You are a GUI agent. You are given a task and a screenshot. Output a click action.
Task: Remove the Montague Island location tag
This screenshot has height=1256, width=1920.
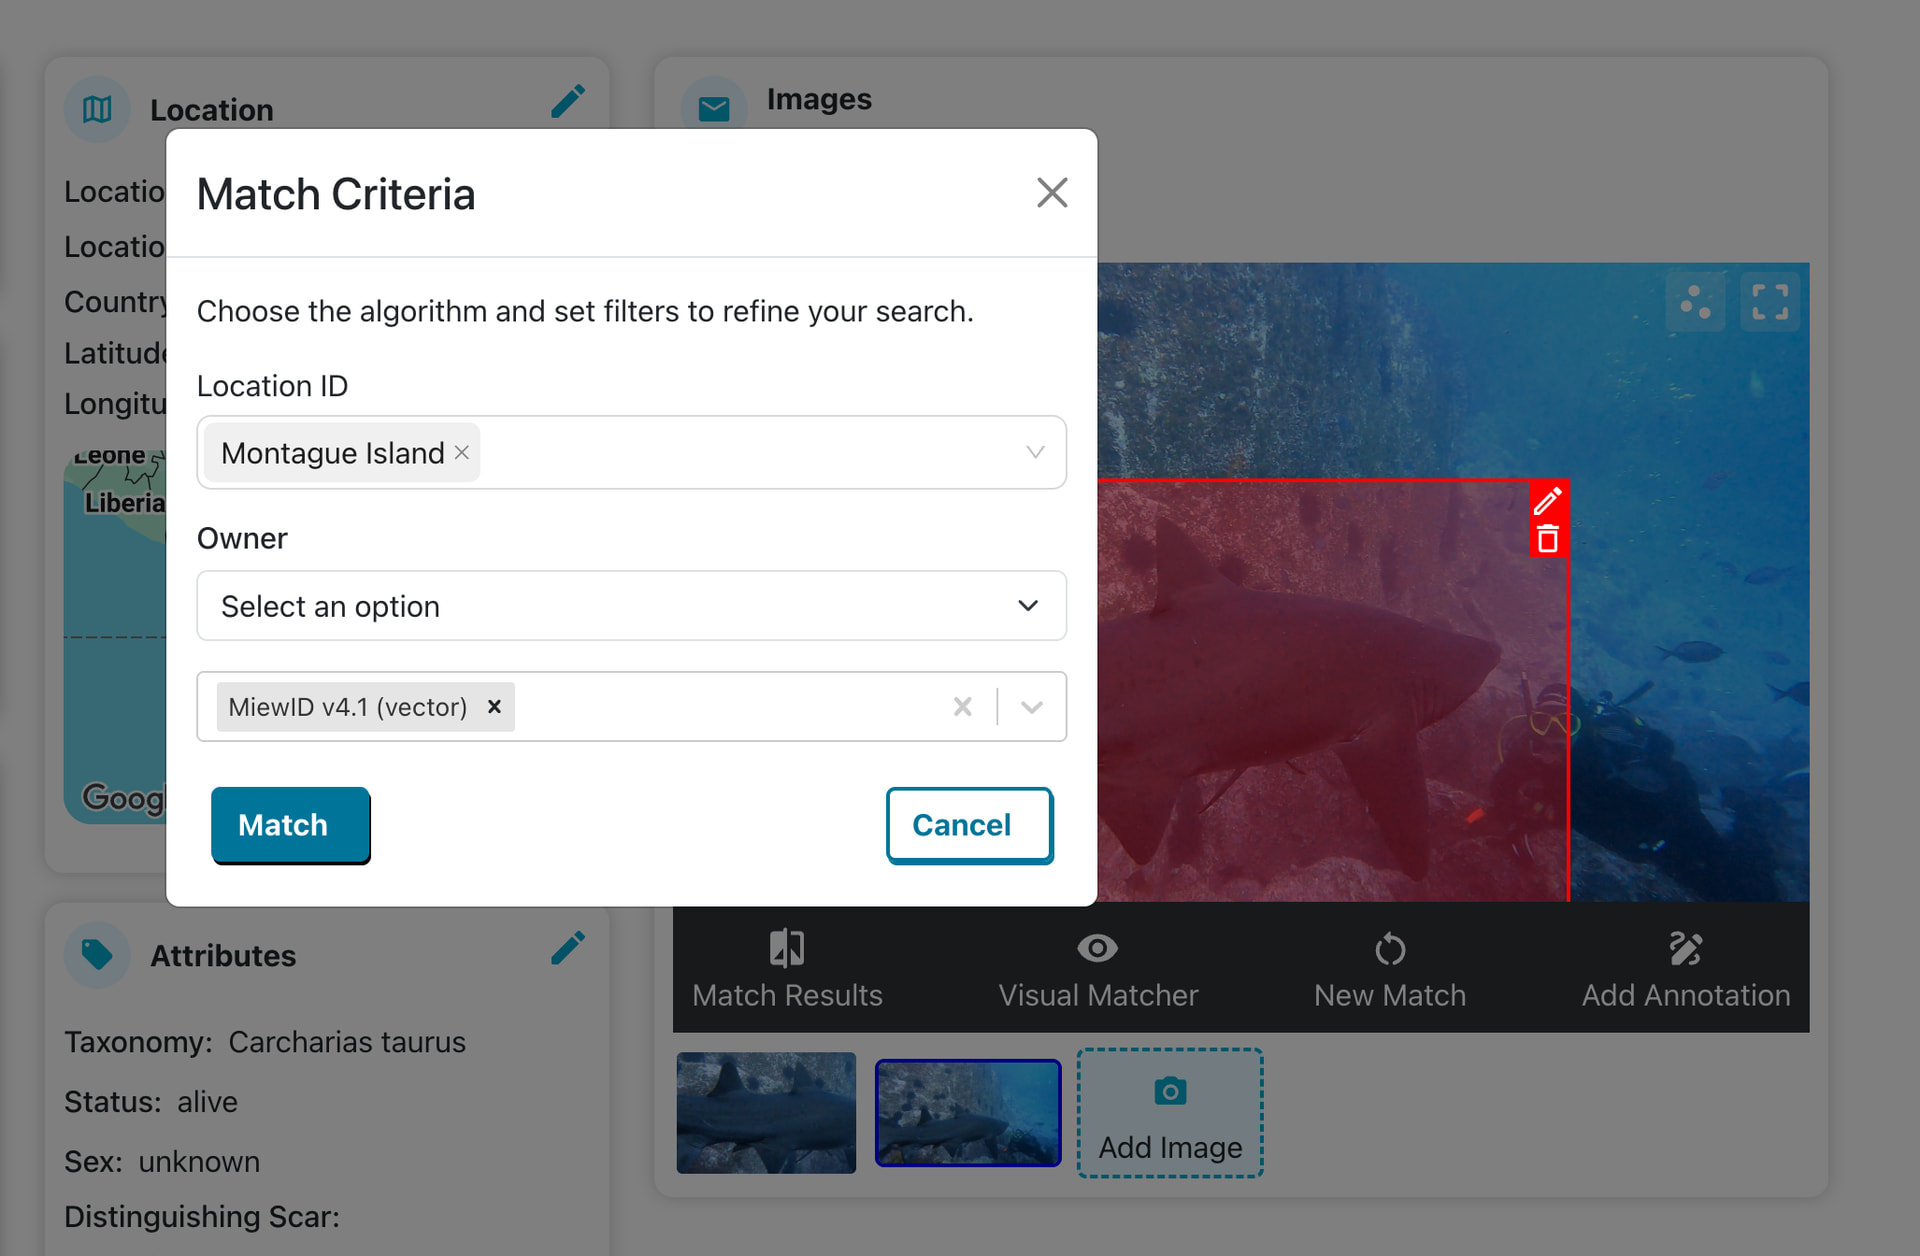pos(462,452)
